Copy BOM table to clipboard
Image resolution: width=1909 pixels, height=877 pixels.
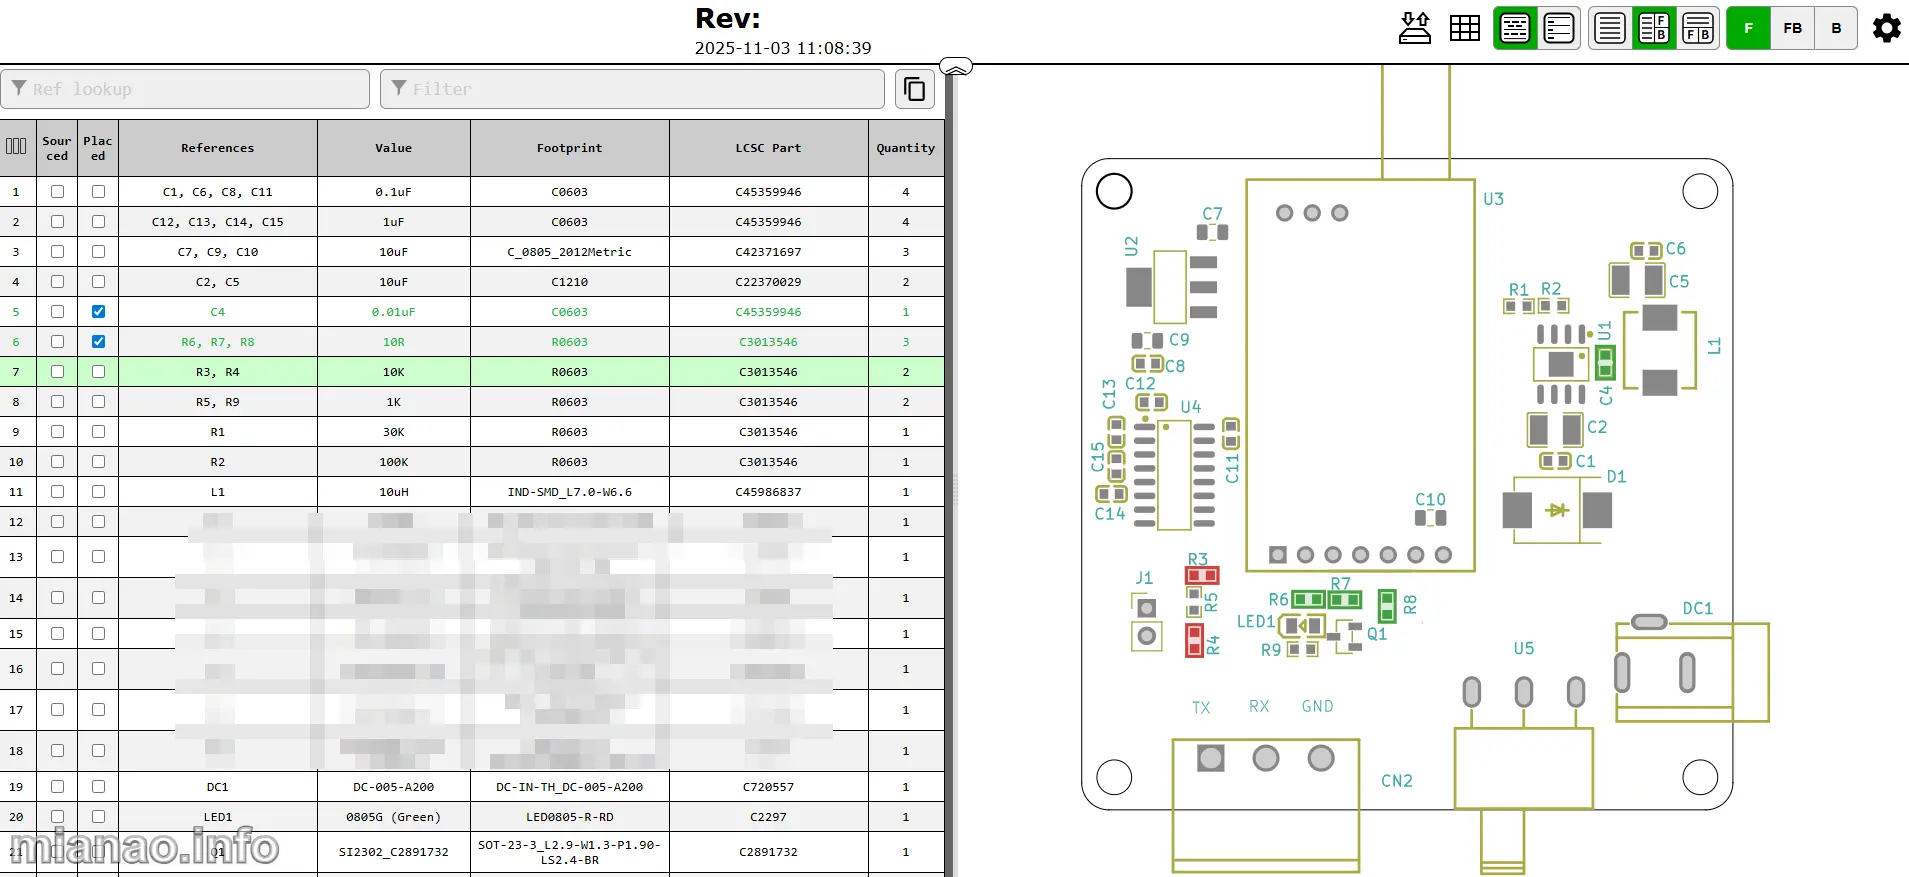coord(914,89)
